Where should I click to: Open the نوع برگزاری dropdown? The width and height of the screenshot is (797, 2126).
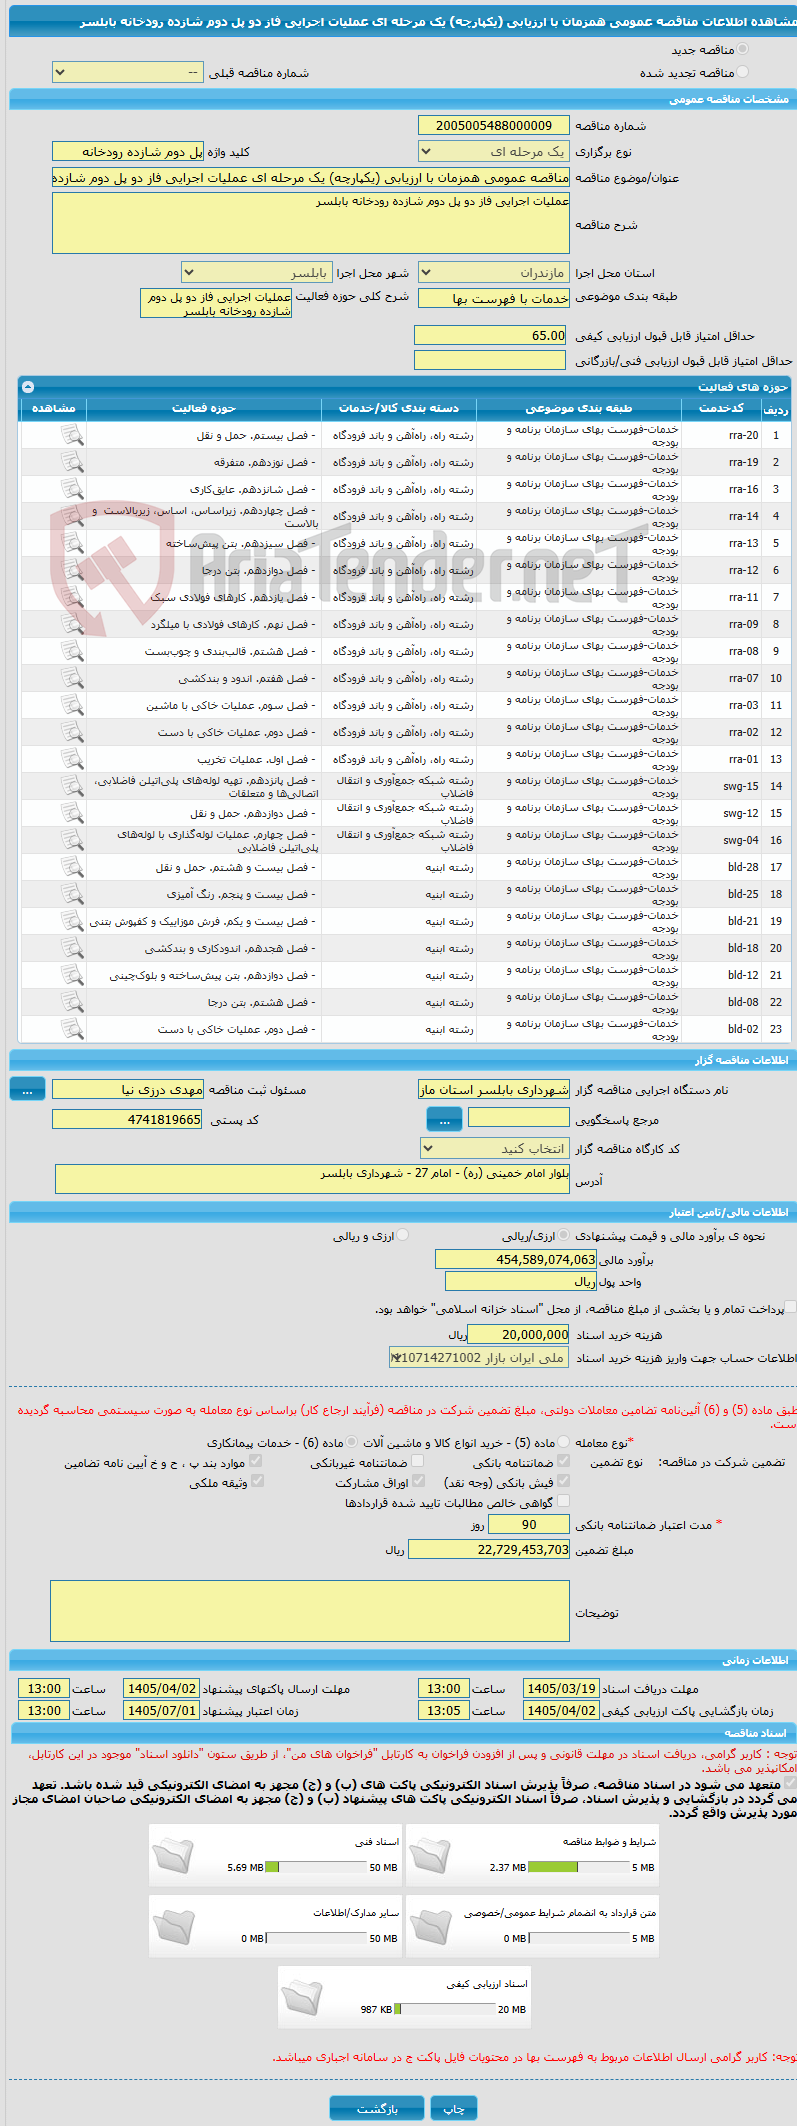[494, 152]
